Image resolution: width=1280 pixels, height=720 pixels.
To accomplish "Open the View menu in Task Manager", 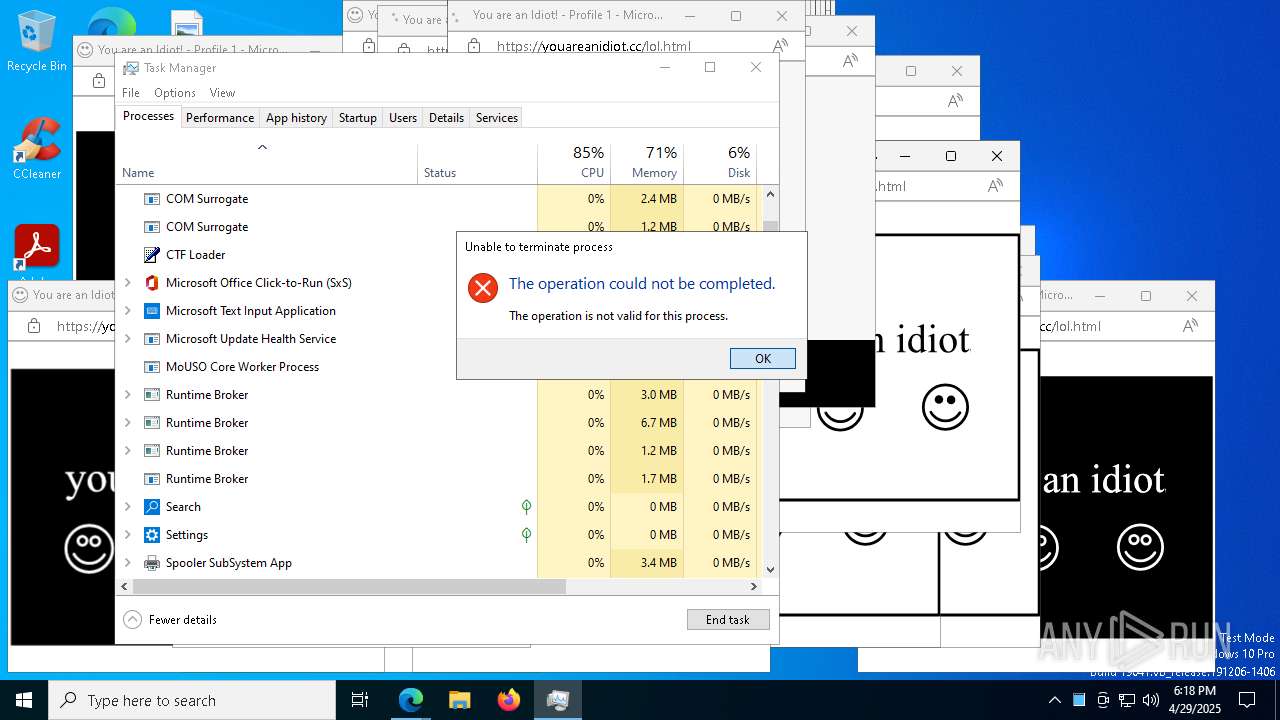I will [222, 92].
